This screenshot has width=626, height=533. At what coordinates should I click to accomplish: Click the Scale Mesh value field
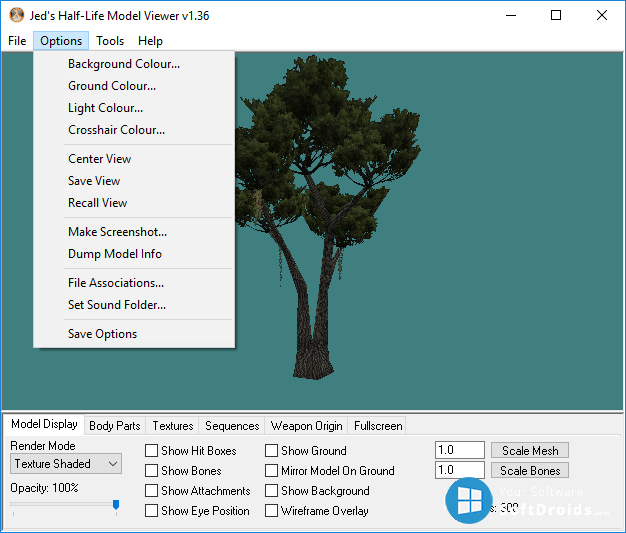[x=460, y=450]
